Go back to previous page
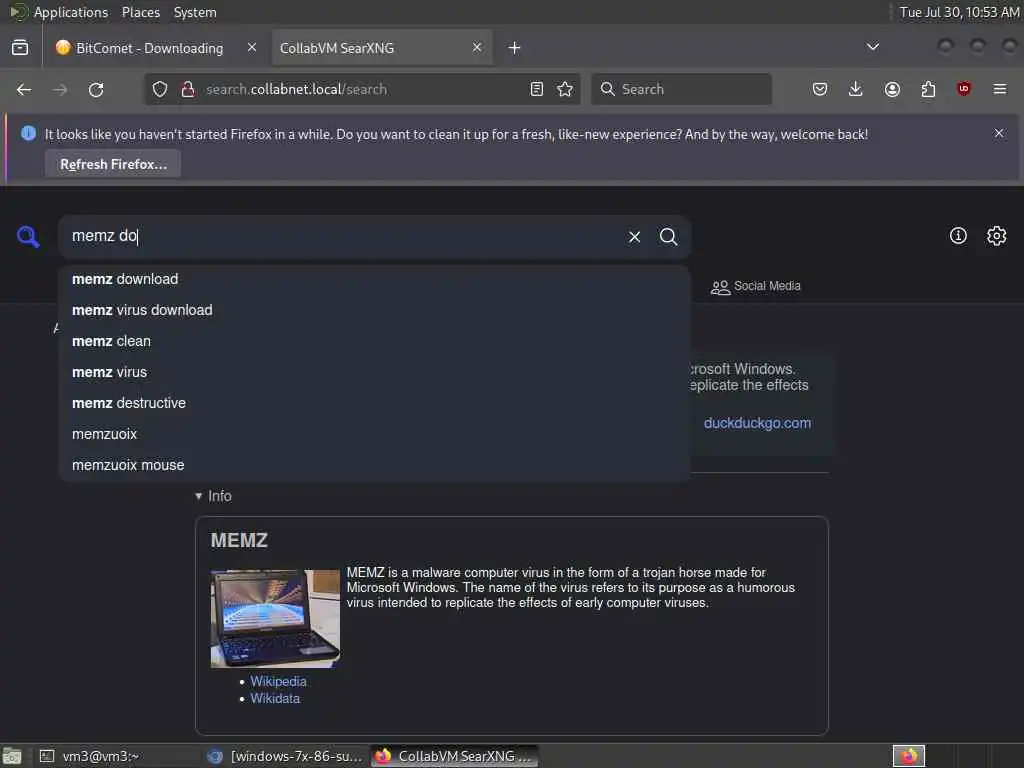 tap(24, 89)
